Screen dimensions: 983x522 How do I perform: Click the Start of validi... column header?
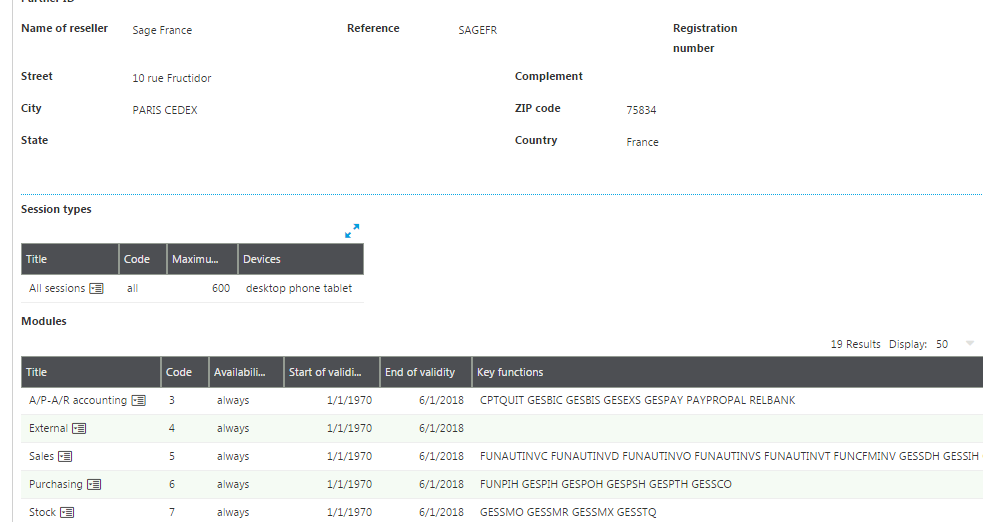[332, 372]
